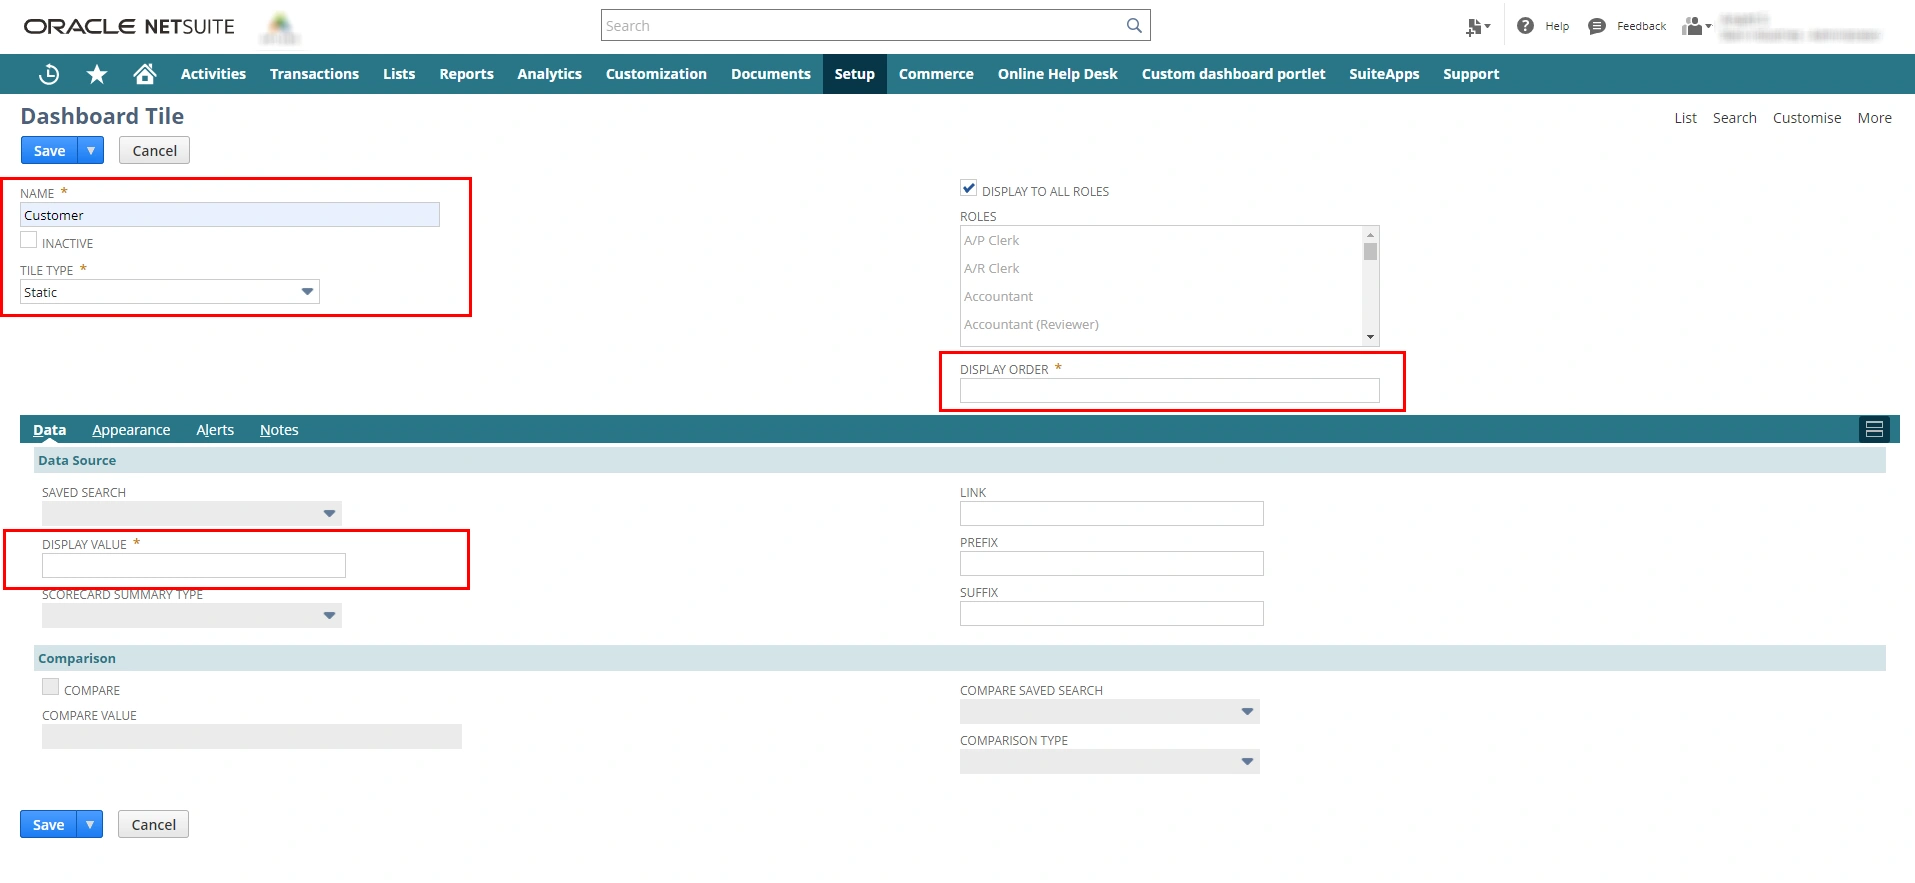Open the Customise link
1915x883 pixels.
[1806, 118]
